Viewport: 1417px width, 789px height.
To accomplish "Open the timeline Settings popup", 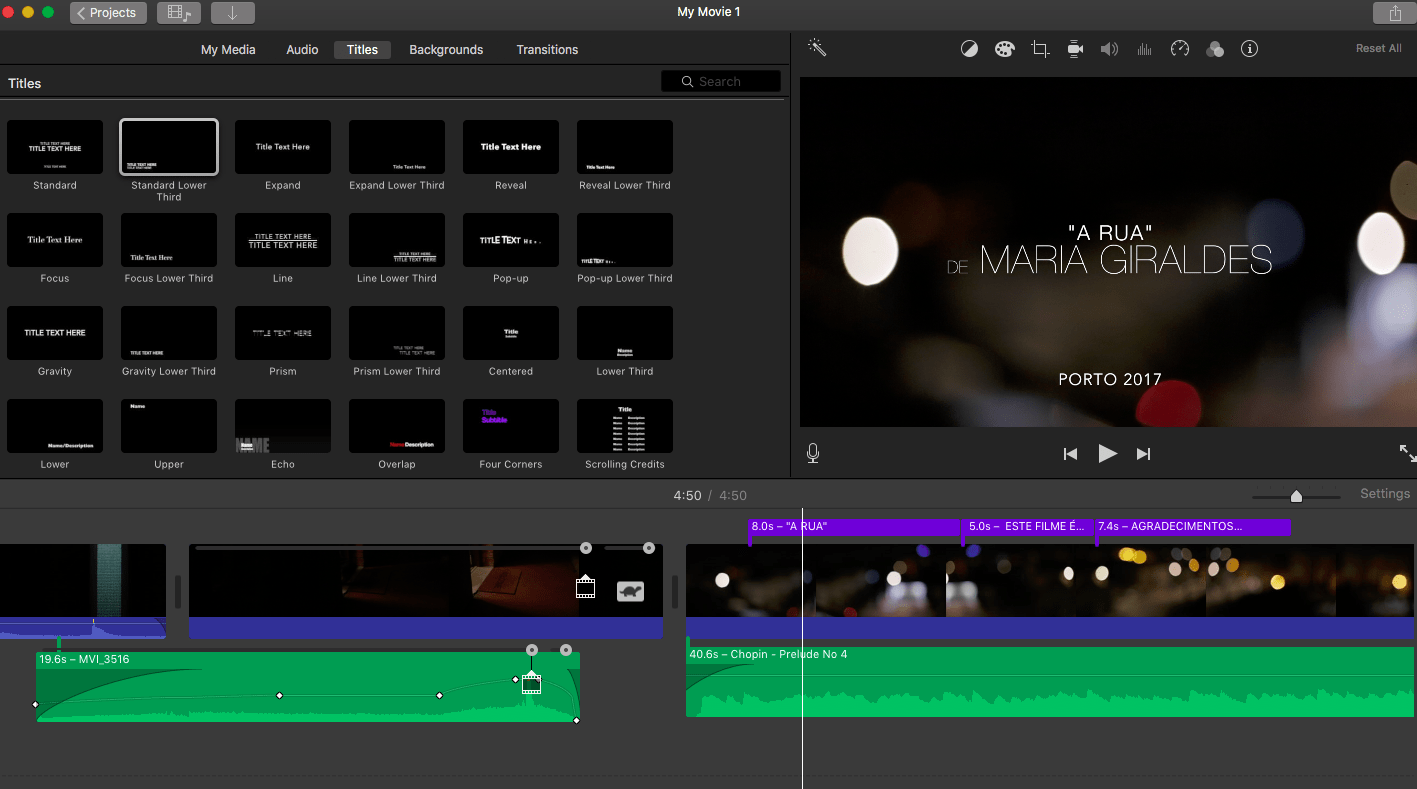I will 1384,494.
